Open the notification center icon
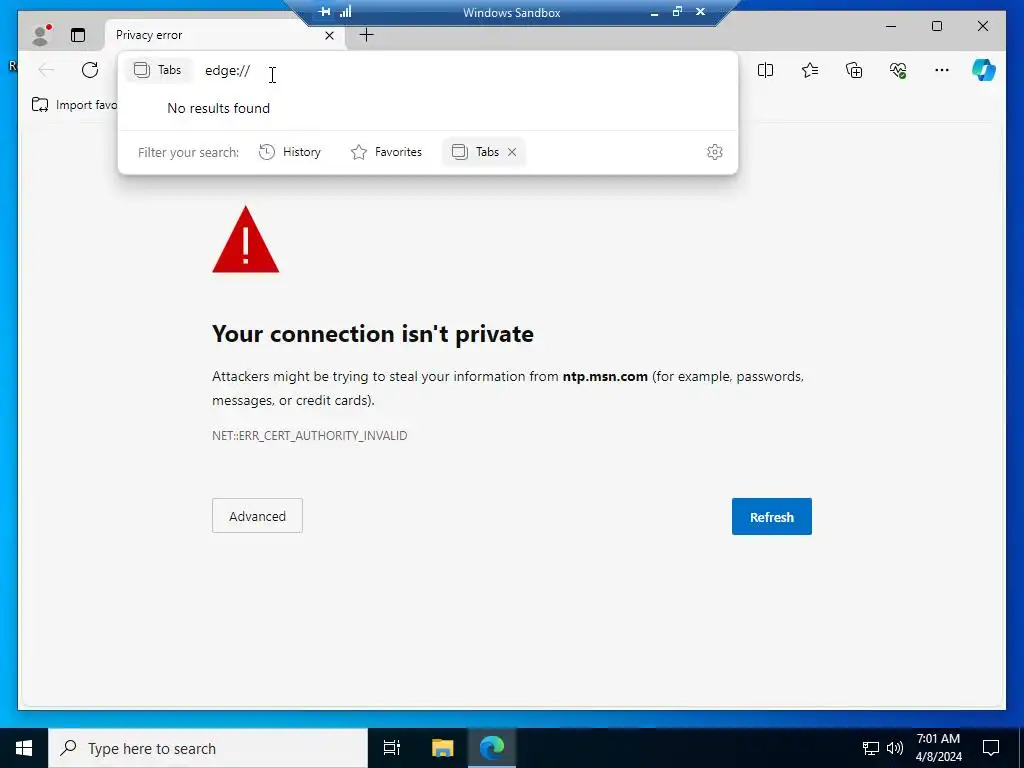The width and height of the screenshot is (1024, 768). (x=991, y=748)
